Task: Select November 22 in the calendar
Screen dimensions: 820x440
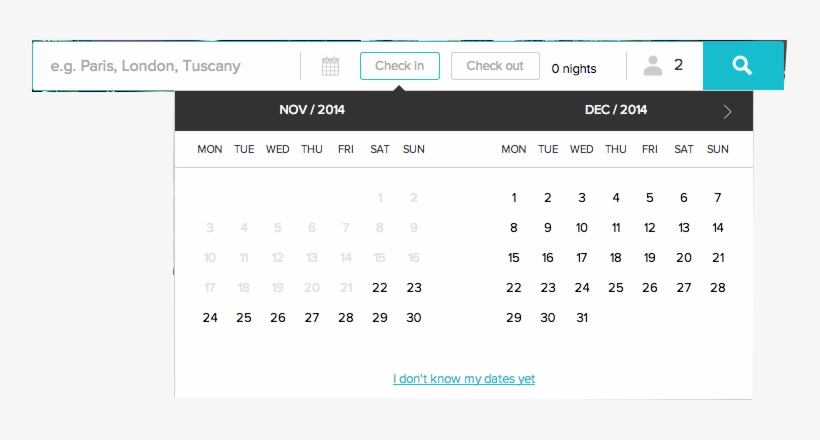Action: 379,288
